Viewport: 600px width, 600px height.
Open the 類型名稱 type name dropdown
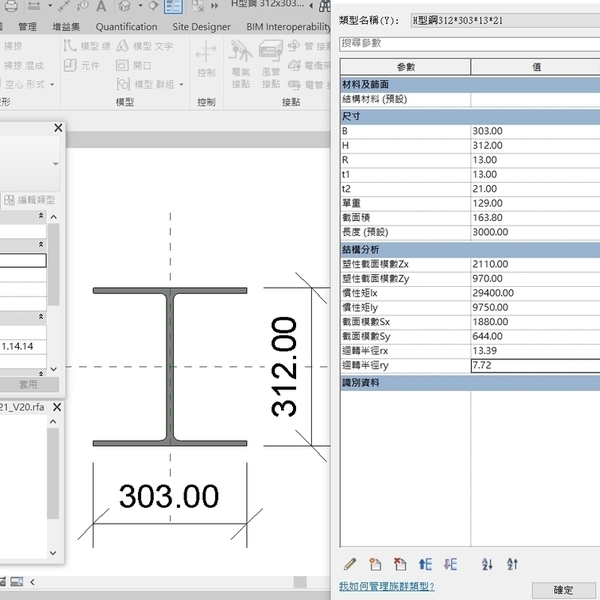click(505, 19)
